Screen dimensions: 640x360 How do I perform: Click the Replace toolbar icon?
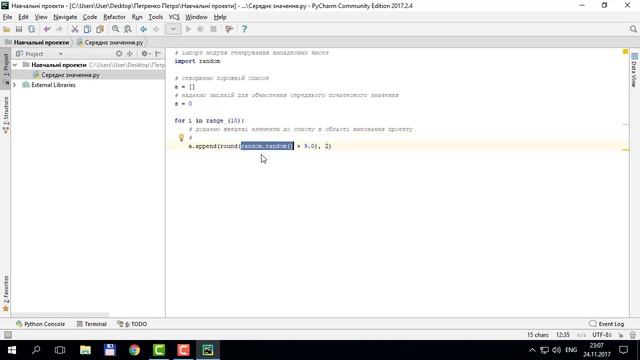pyautogui.click(x=128, y=29)
